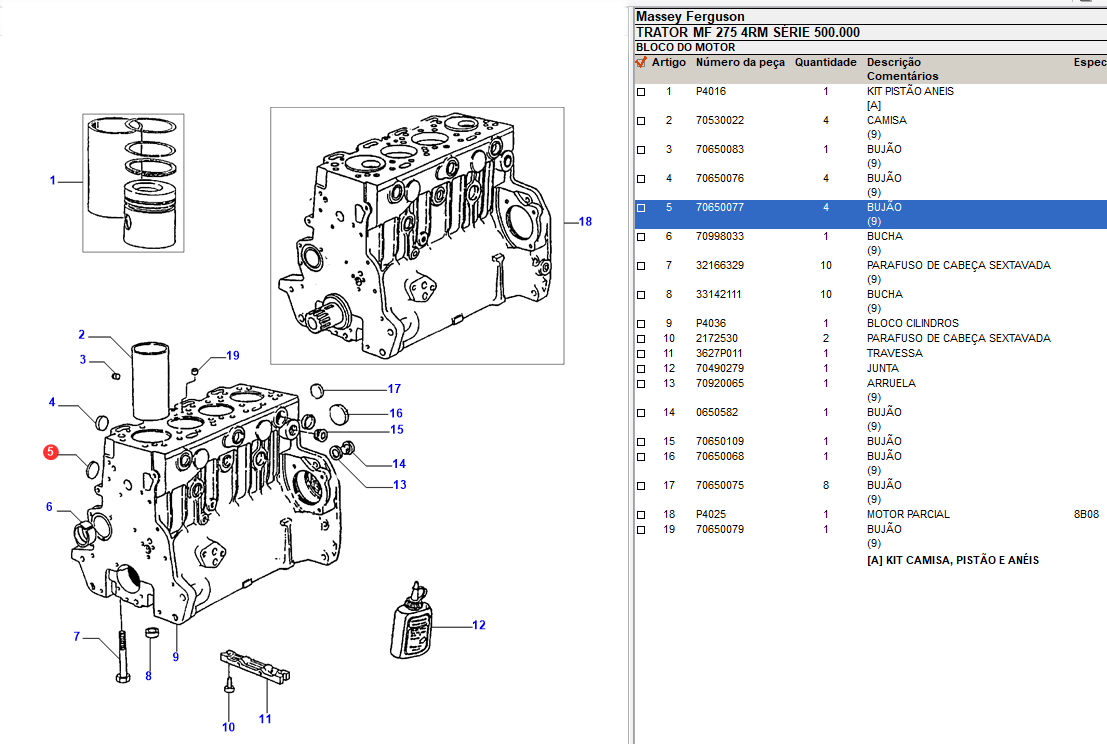This screenshot has height=744, width=1107.
Task: Select callout number 18 in the diagram
Action: point(585,222)
